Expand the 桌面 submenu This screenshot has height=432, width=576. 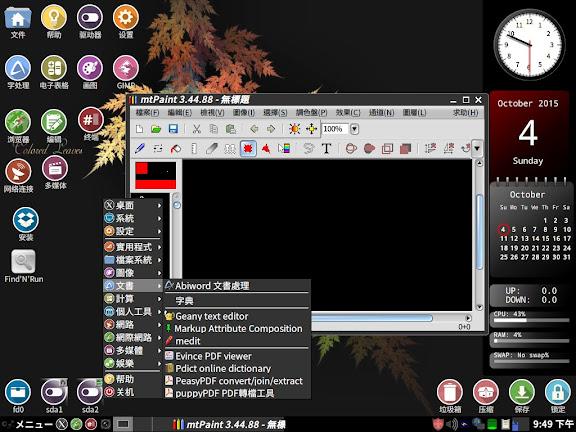(133, 205)
